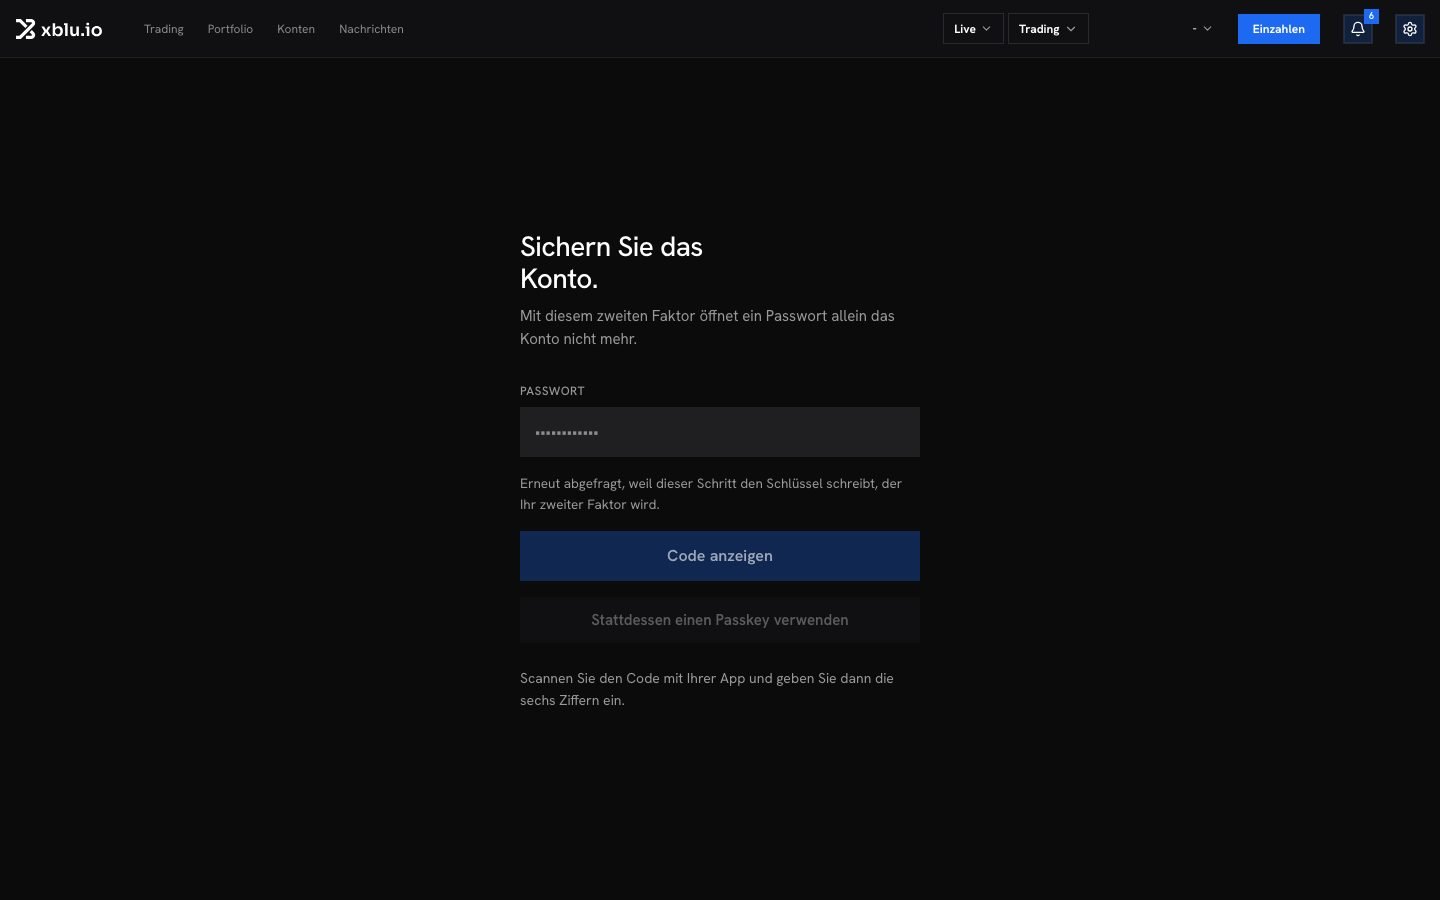Expand the Trading view dropdown
Image resolution: width=1440 pixels, height=900 pixels.
[1048, 29]
